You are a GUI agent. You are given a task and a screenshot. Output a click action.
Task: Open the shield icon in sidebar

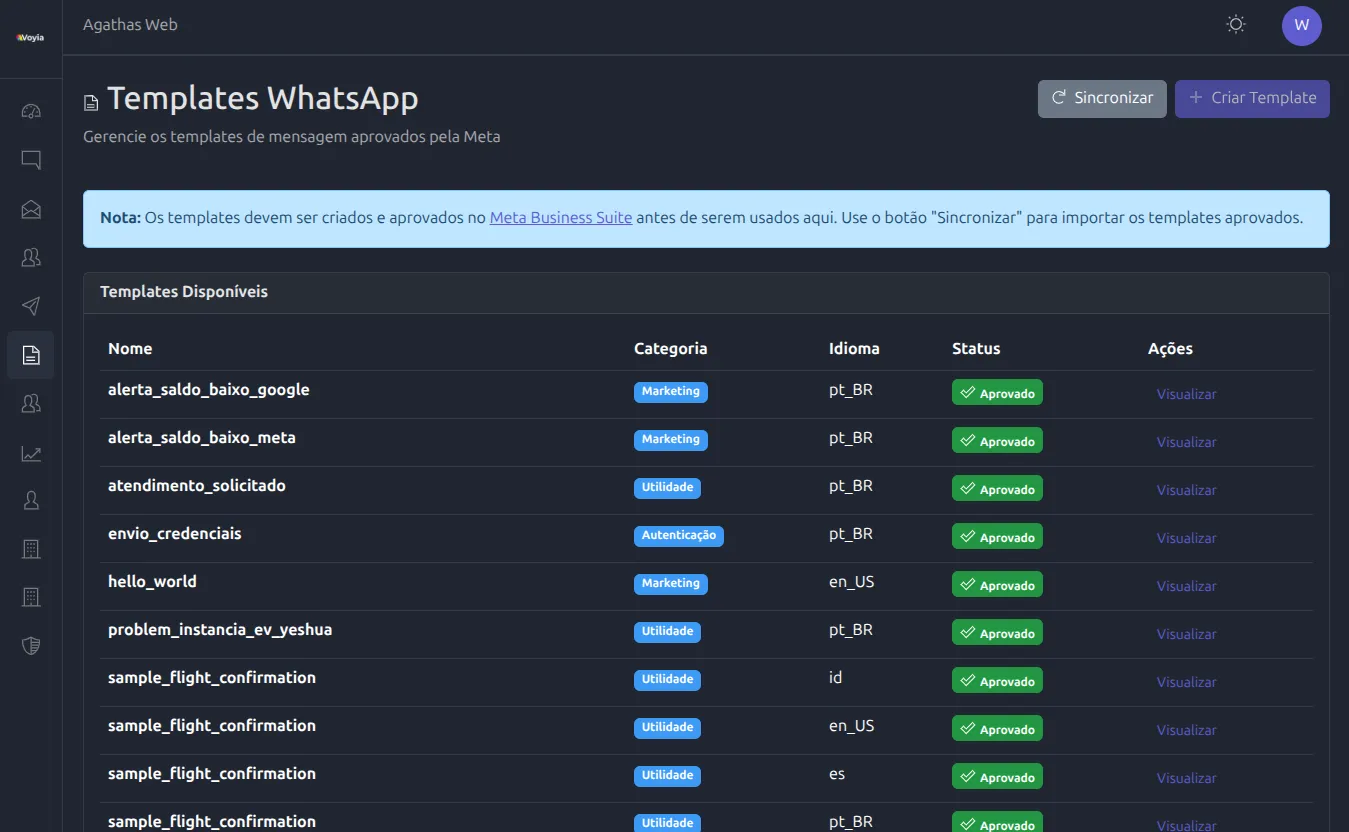point(31,645)
